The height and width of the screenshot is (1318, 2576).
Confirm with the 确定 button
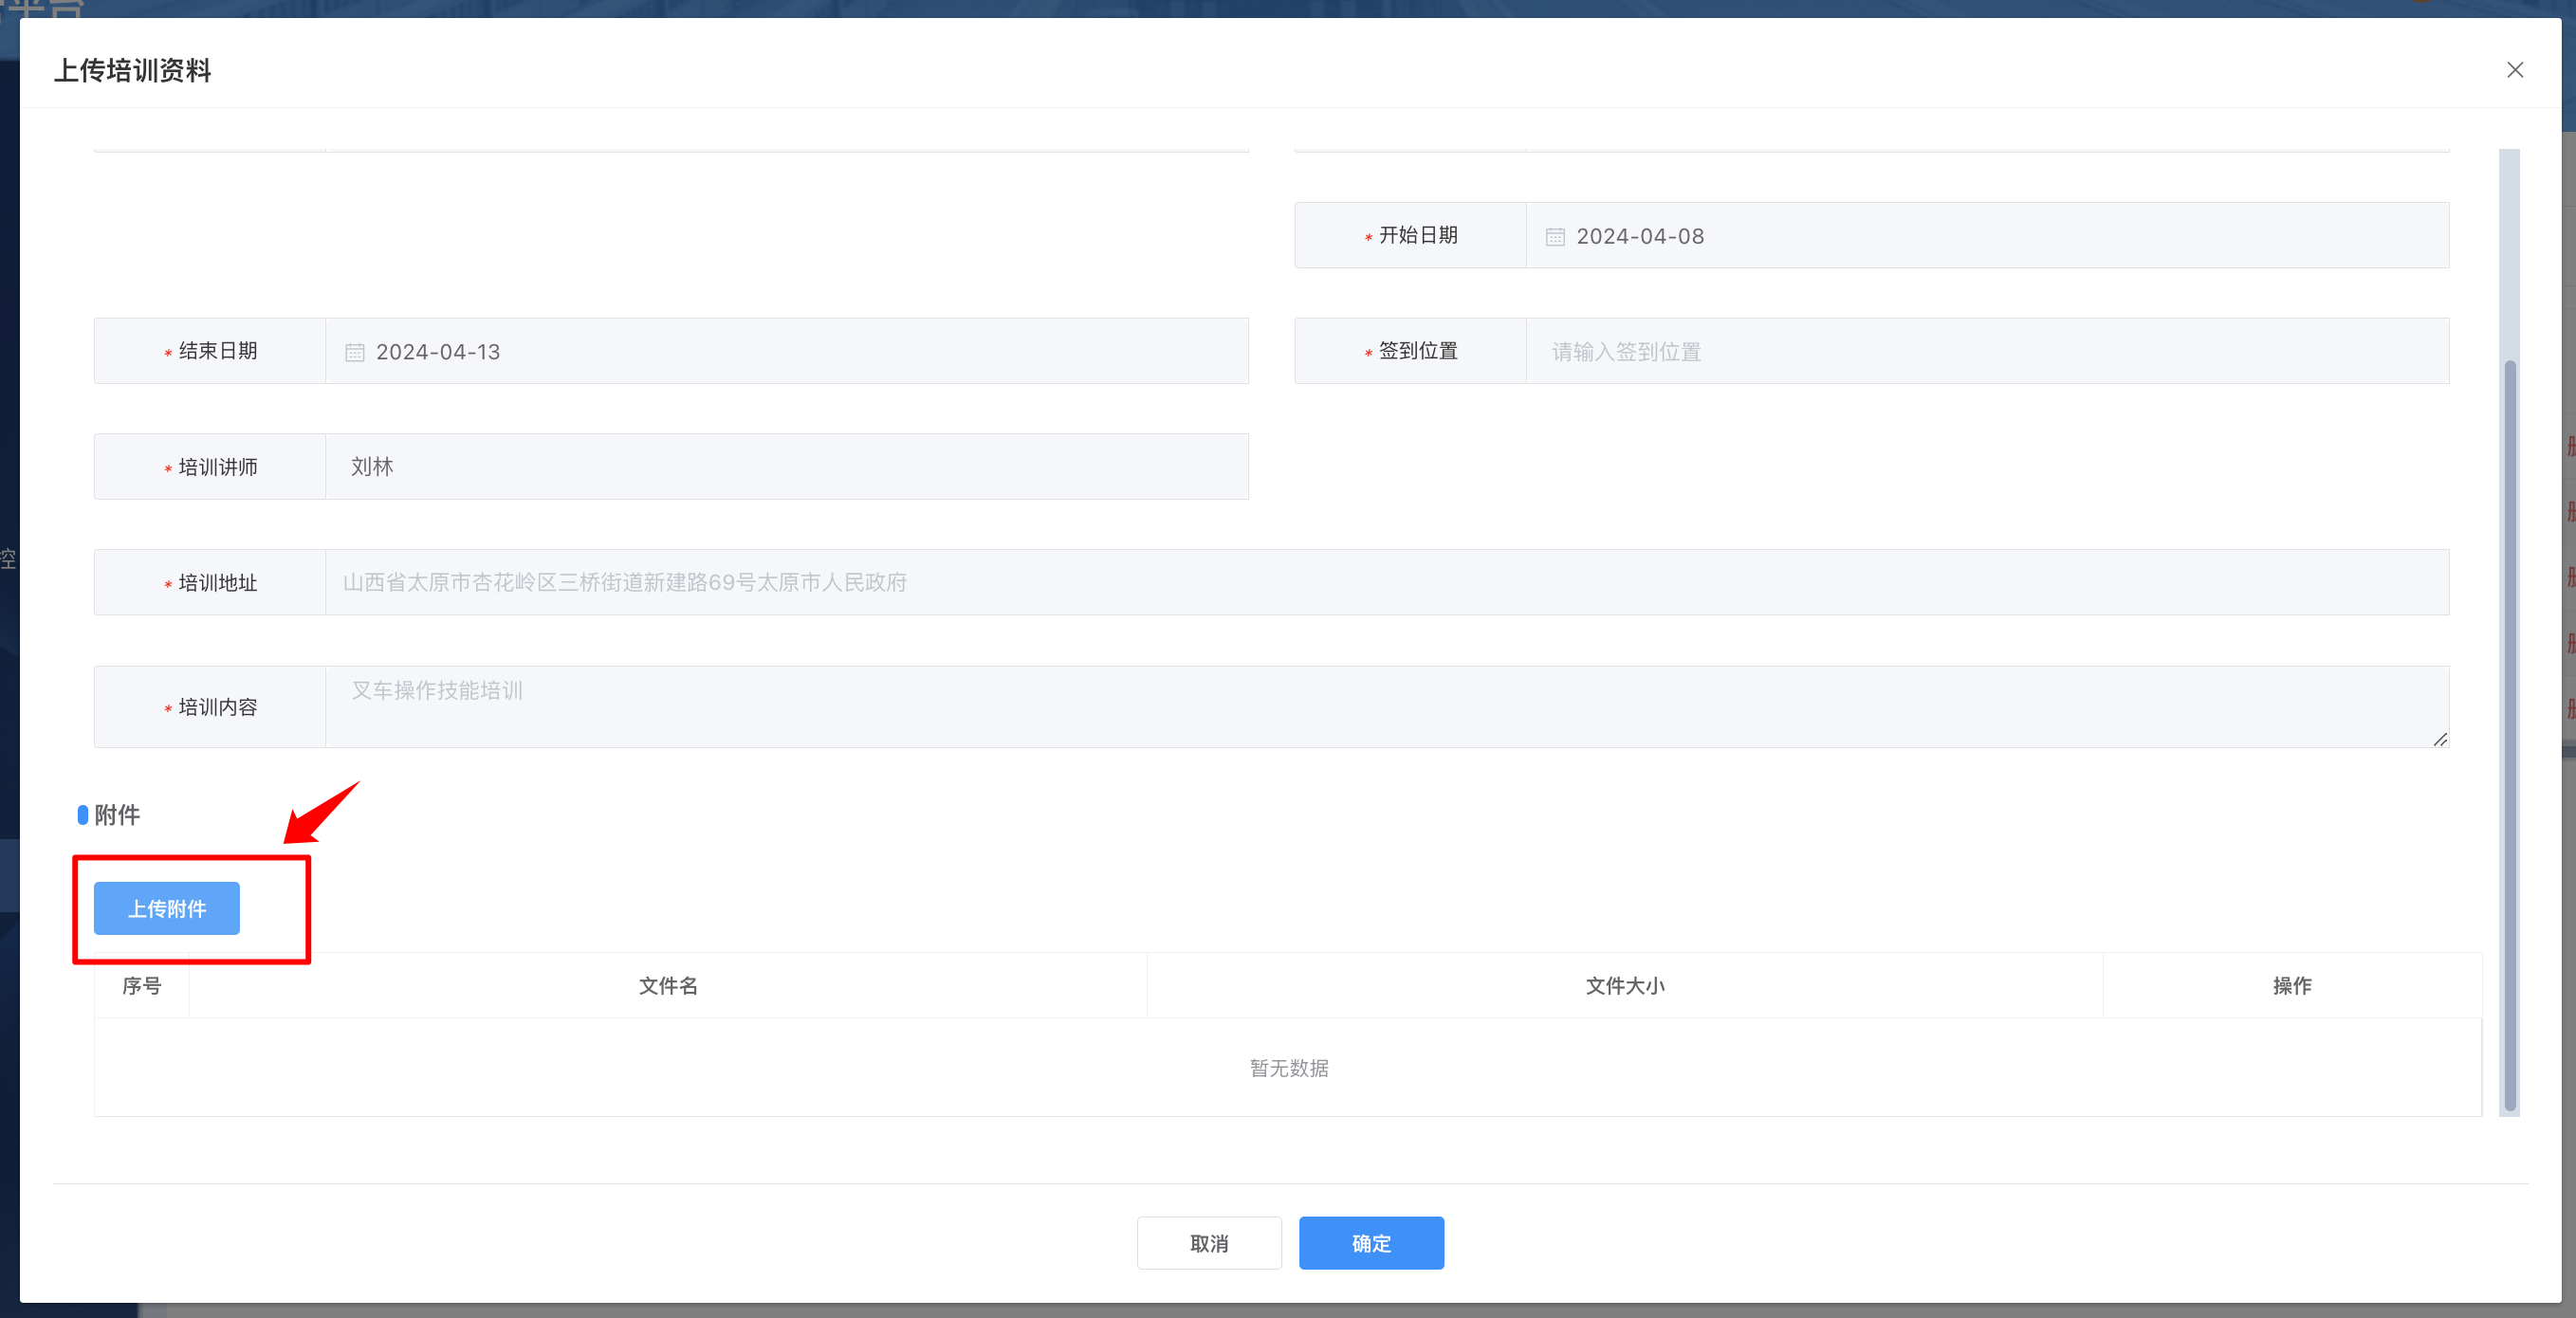[1370, 1243]
